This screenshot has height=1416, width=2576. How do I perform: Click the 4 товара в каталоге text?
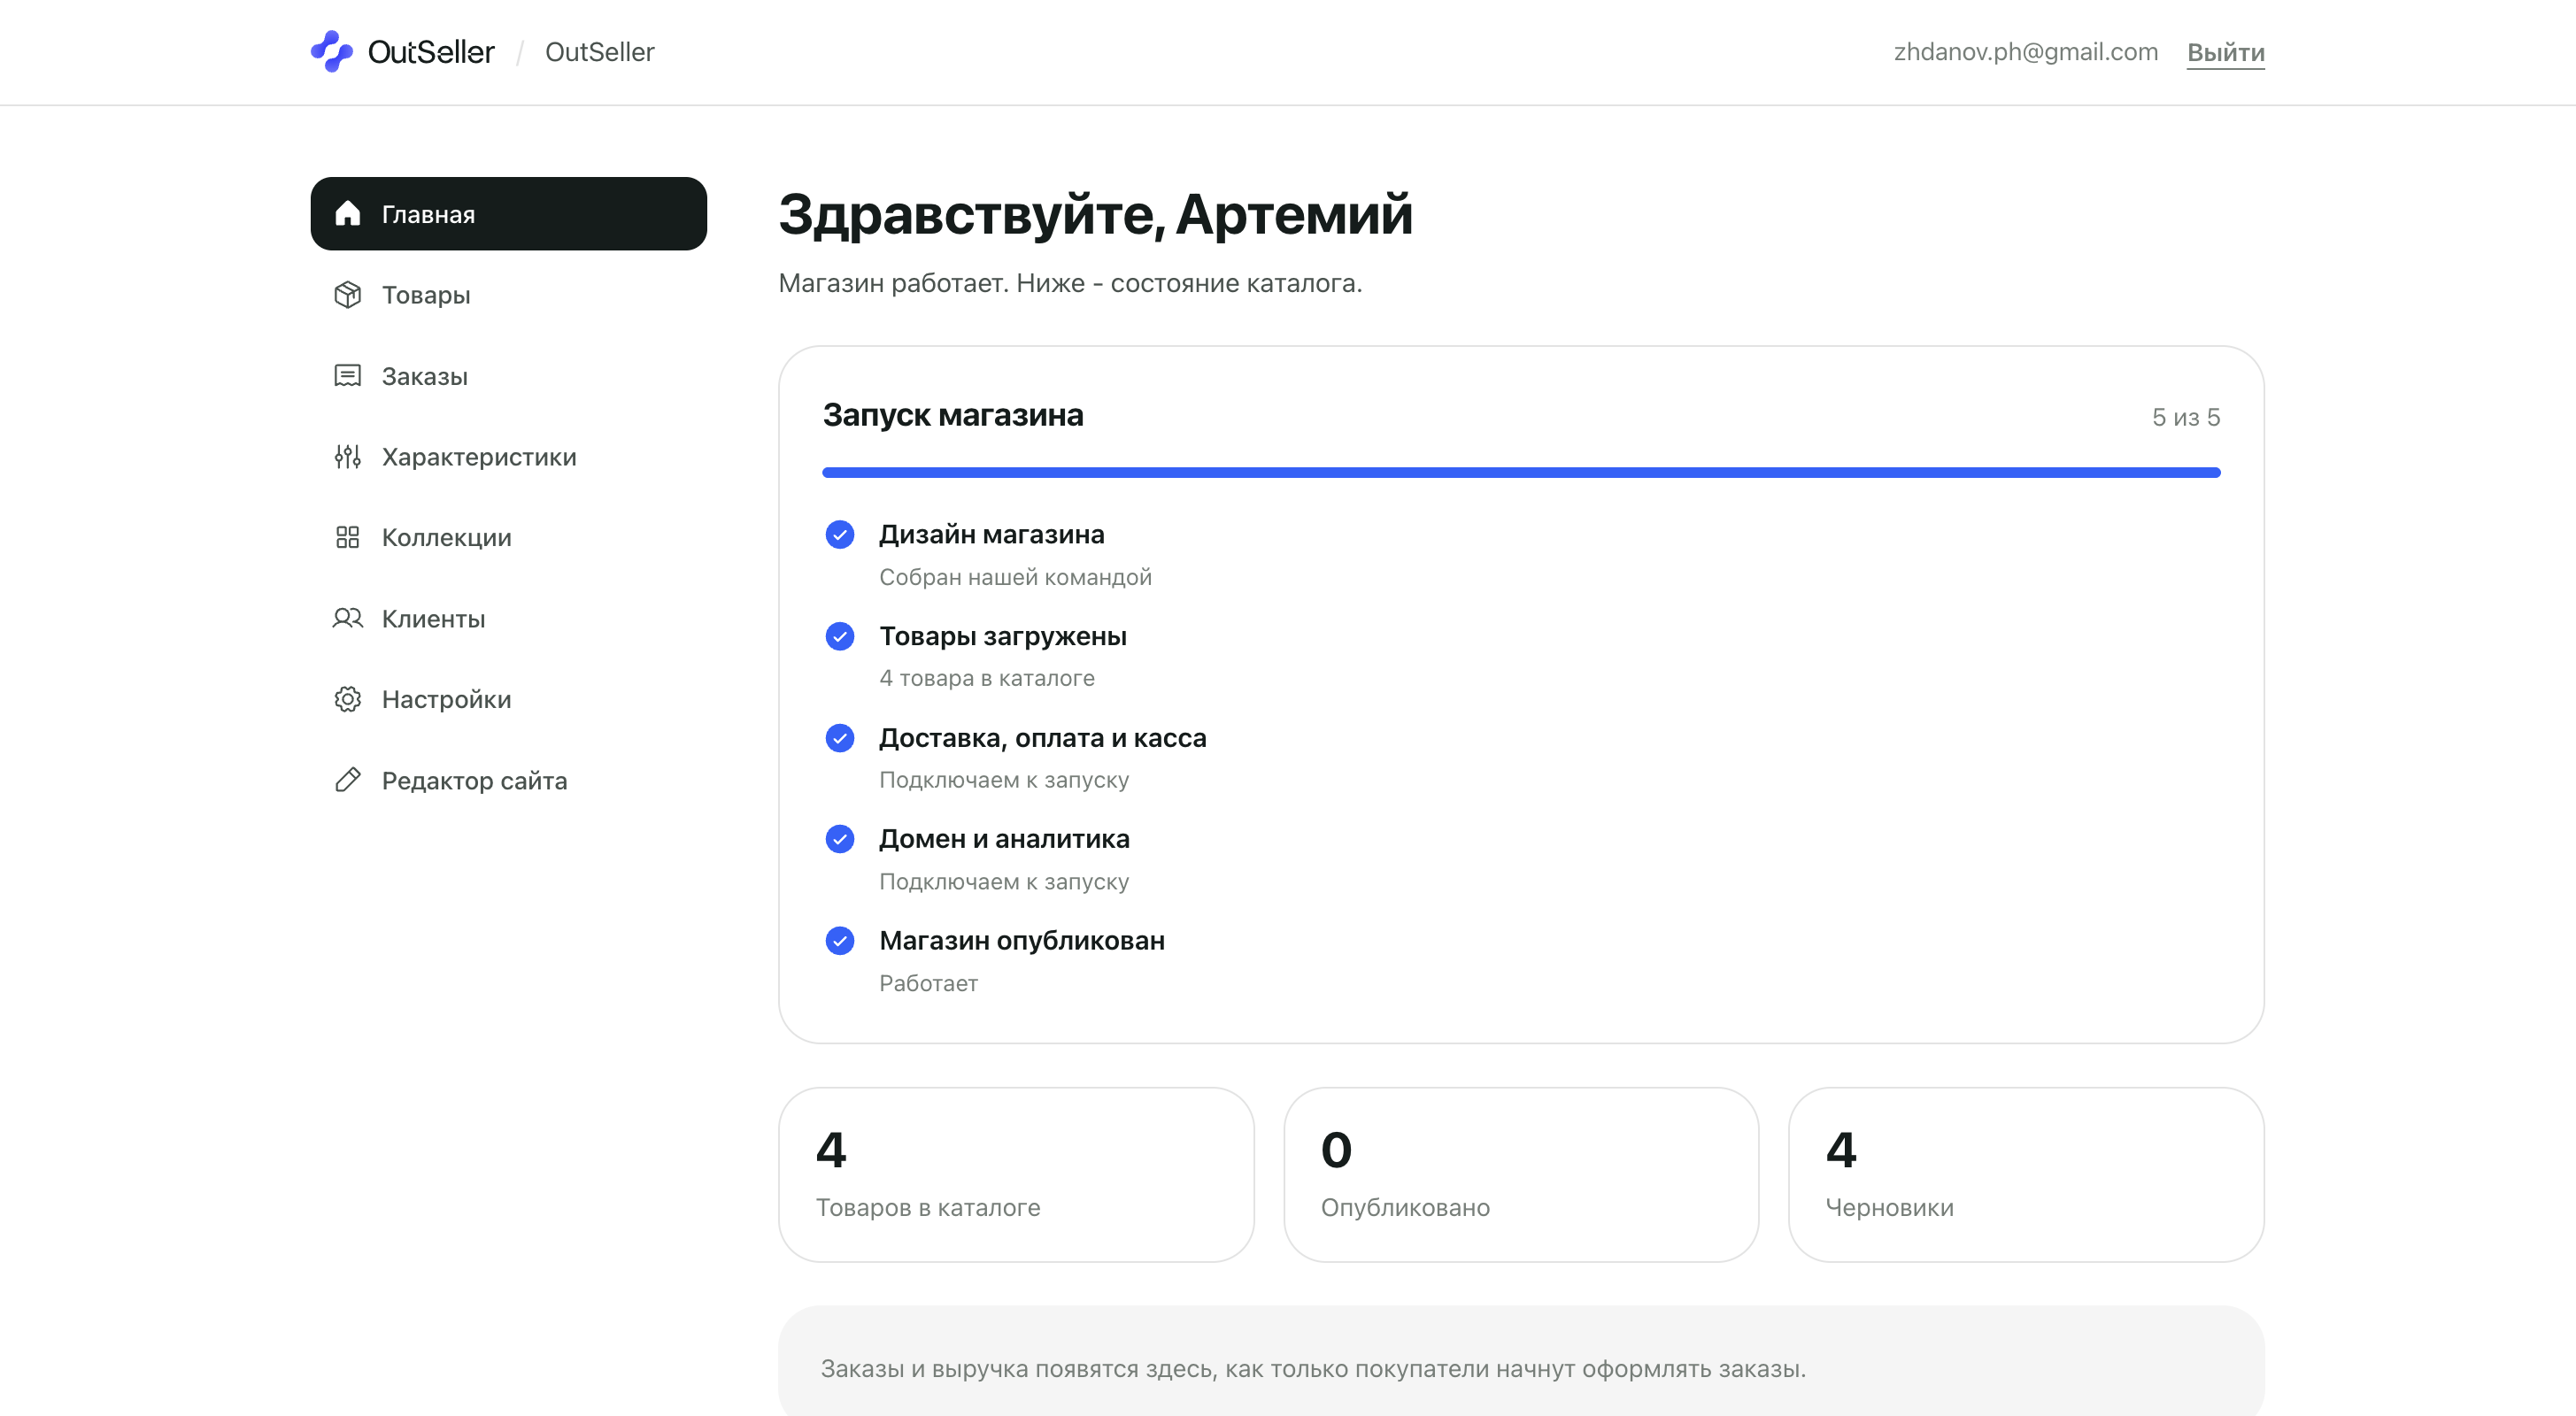tap(987, 678)
